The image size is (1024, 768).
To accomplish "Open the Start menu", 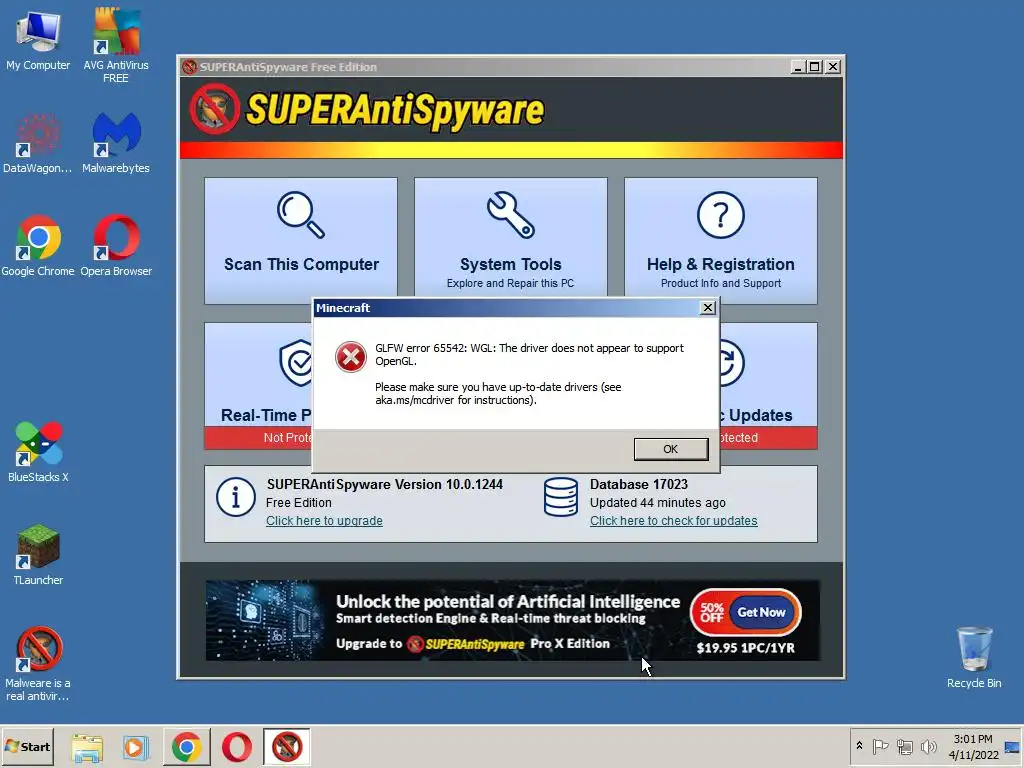I will click(x=27, y=746).
